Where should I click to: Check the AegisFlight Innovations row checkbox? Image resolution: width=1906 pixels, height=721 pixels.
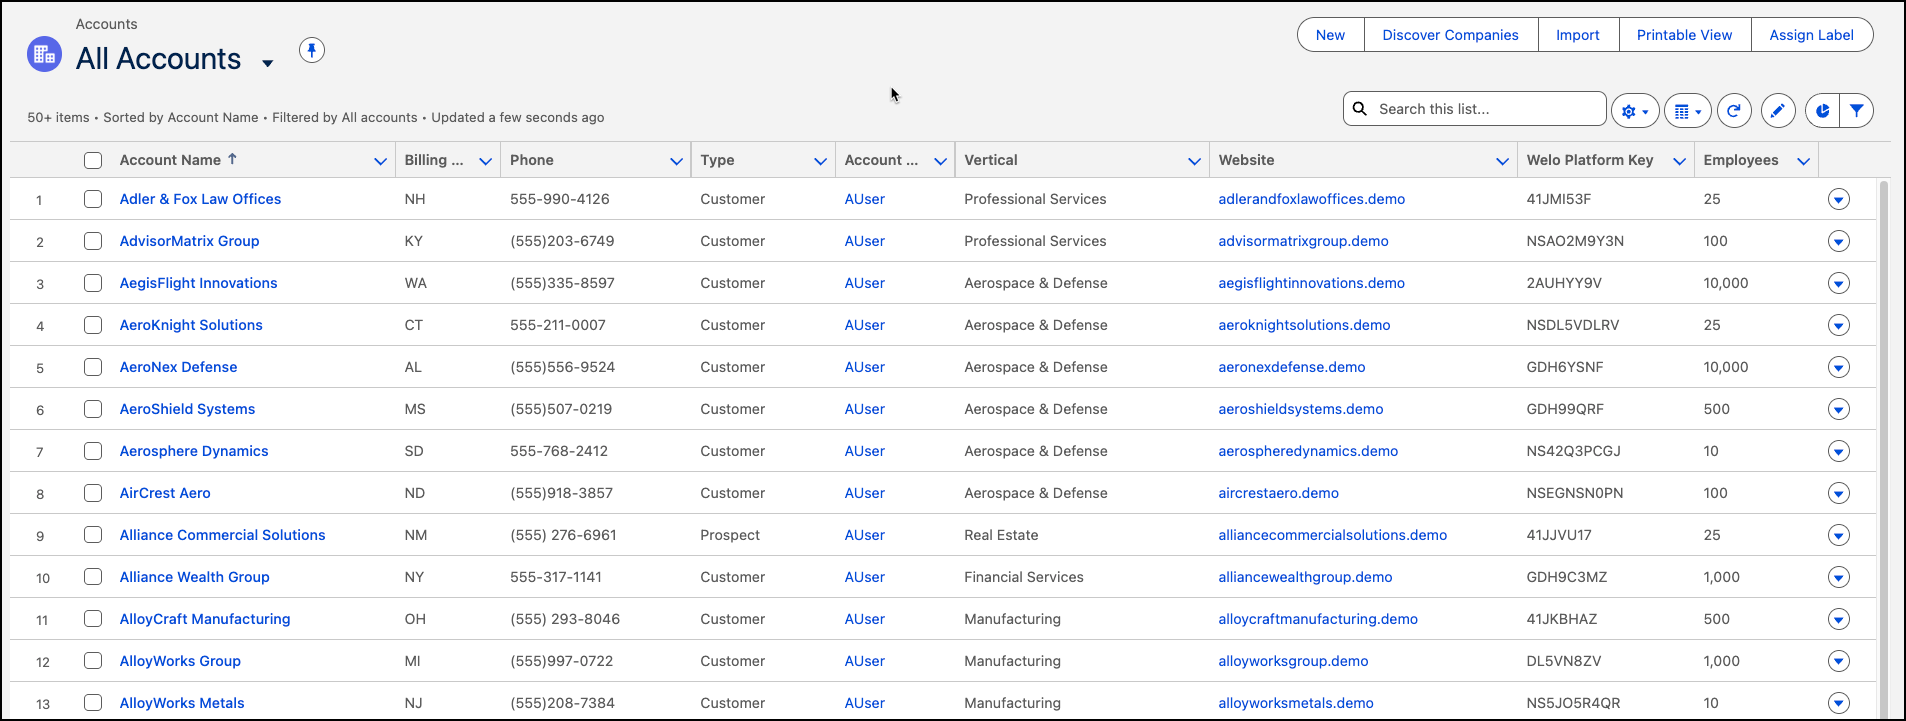(x=93, y=283)
